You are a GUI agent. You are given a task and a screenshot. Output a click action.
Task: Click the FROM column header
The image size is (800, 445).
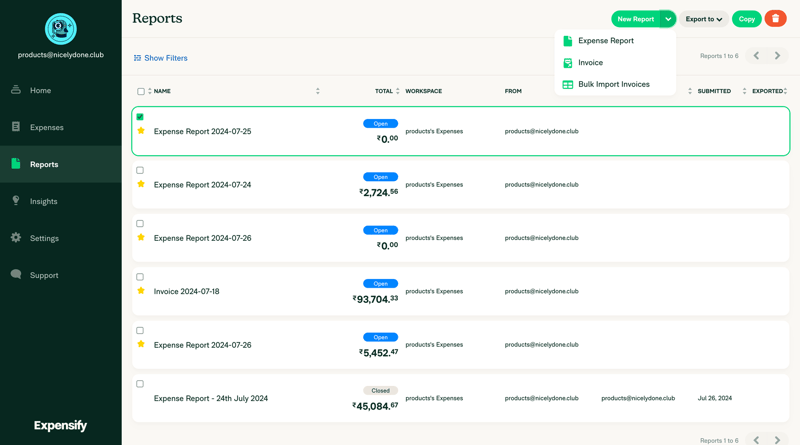[513, 91]
